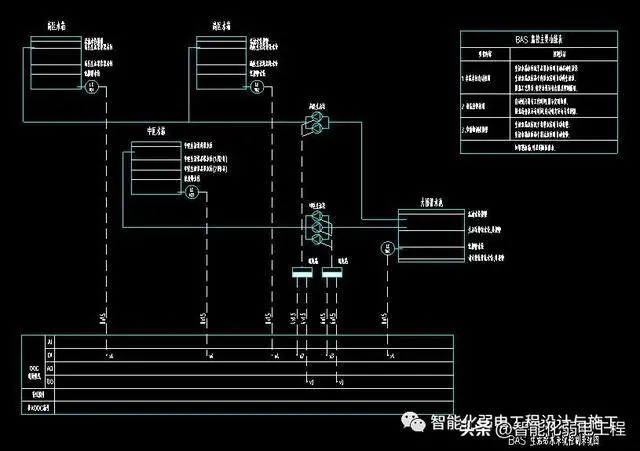Click the 'AI' row label in DDC table
The width and height of the screenshot is (640, 451).
click(x=49, y=342)
